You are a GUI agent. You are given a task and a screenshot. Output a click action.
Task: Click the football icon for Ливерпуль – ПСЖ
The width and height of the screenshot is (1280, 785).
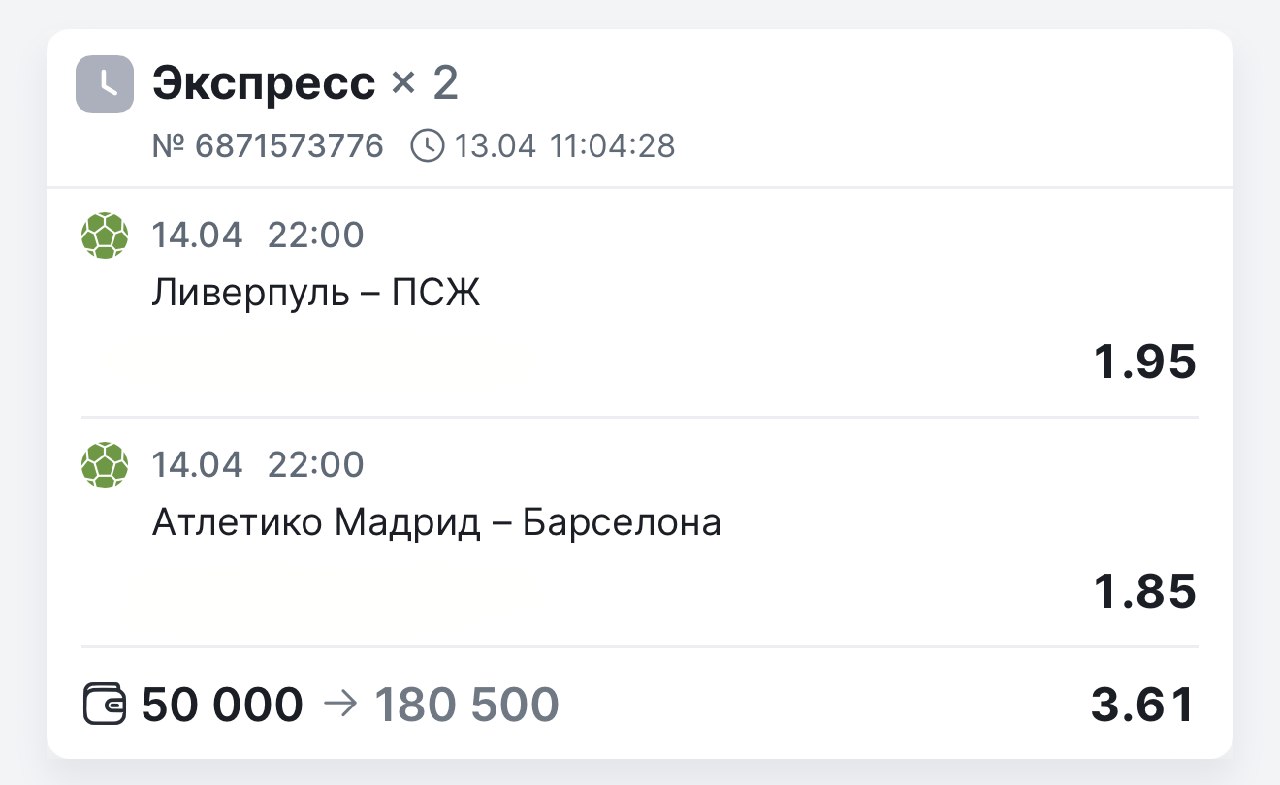[105, 236]
